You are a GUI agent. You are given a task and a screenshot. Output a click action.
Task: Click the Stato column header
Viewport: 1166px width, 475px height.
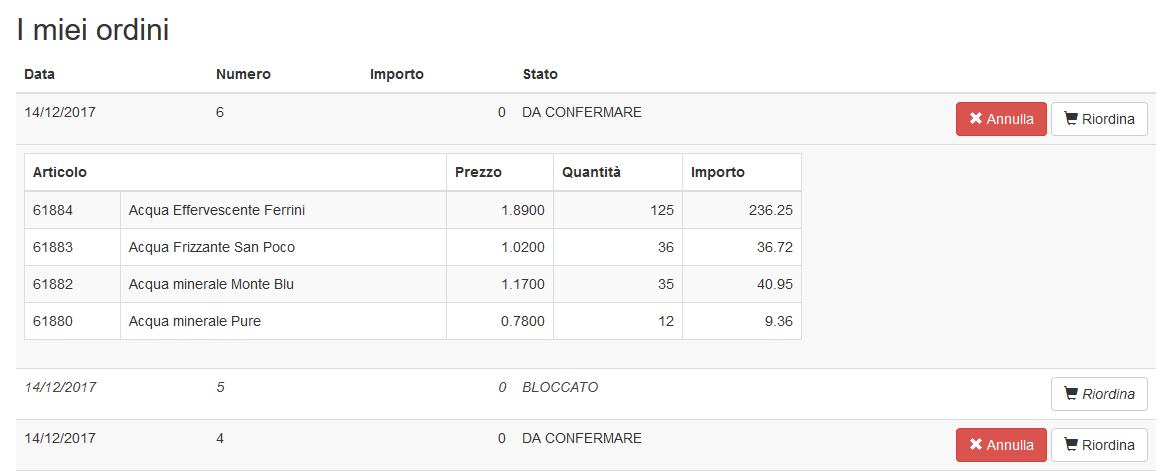coord(540,74)
